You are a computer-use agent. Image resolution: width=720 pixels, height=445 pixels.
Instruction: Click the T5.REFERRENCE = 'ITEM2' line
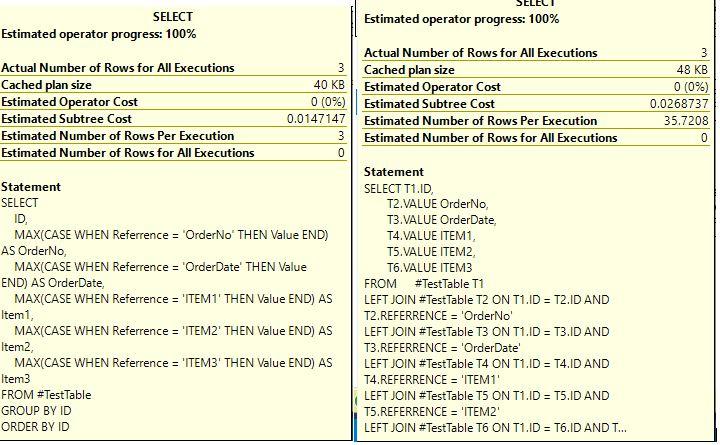point(432,412)
